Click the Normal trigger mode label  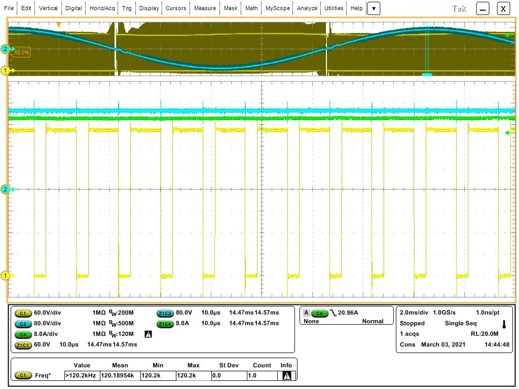coord(373,321)
